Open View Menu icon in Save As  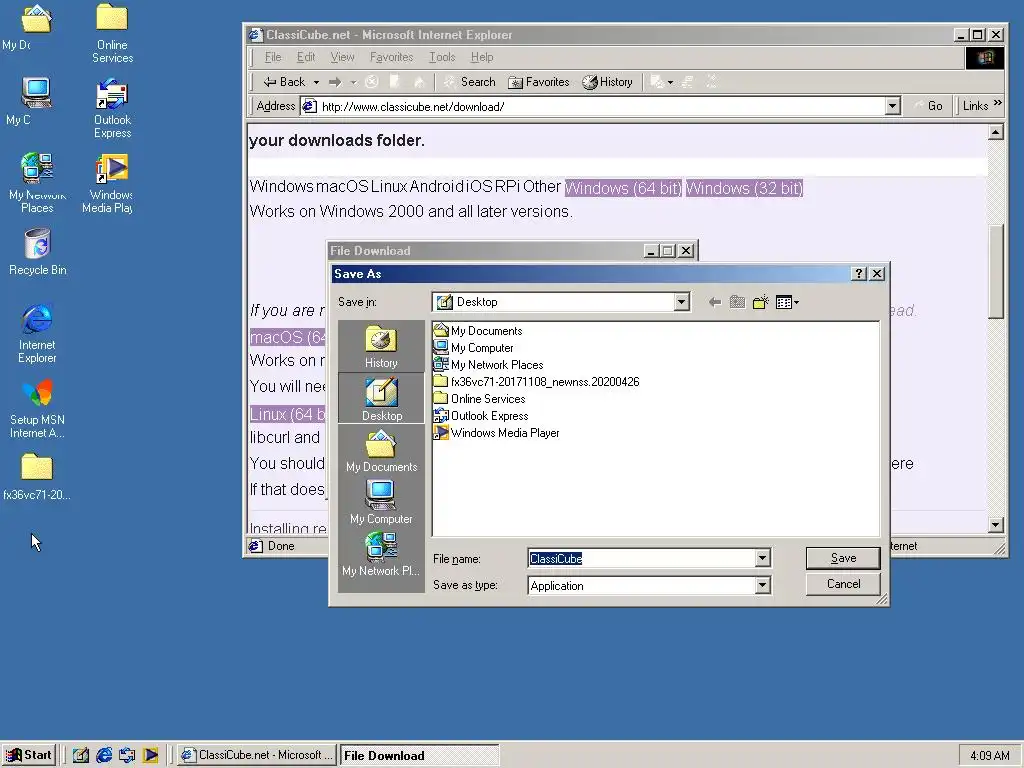coord(787,302)
